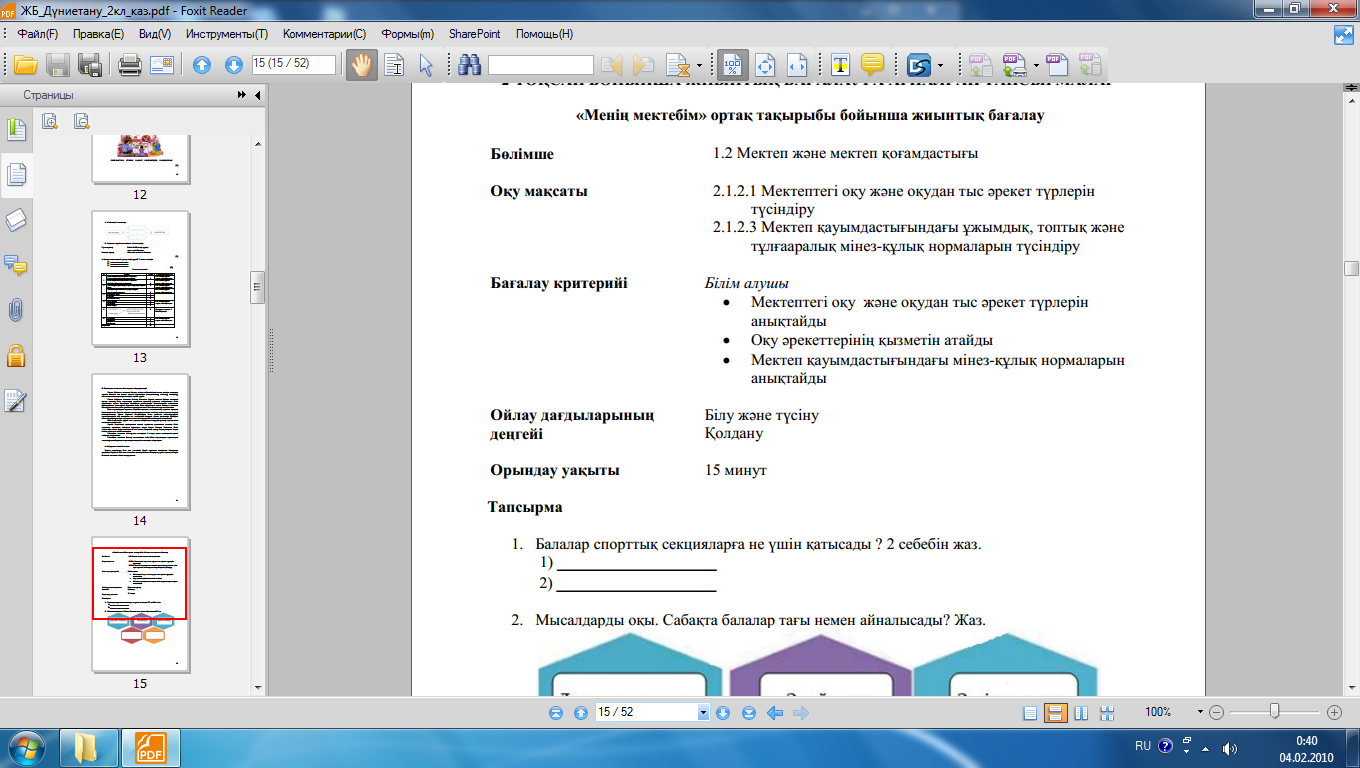Open the Pages panel icon in sidebar
1360x768 pixels.
tap(17, 175)
